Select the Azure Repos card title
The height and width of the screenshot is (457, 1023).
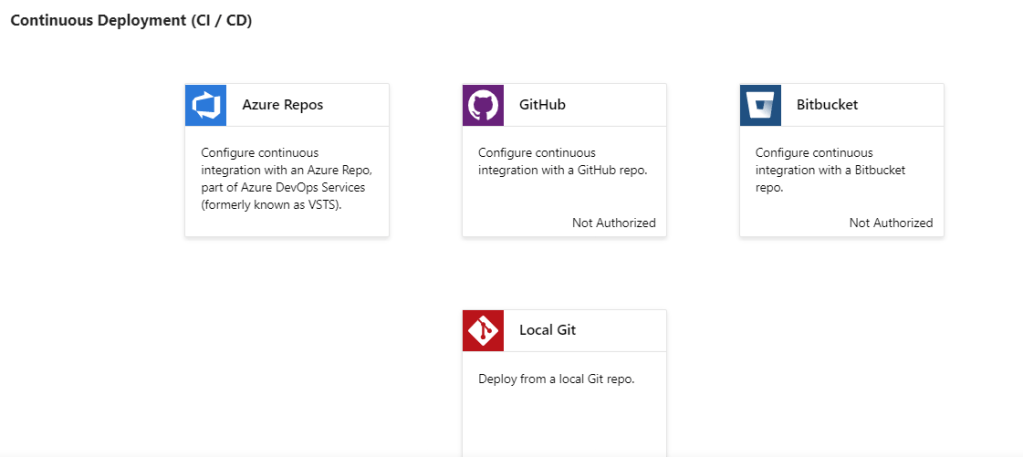click(x=282, y=105)
